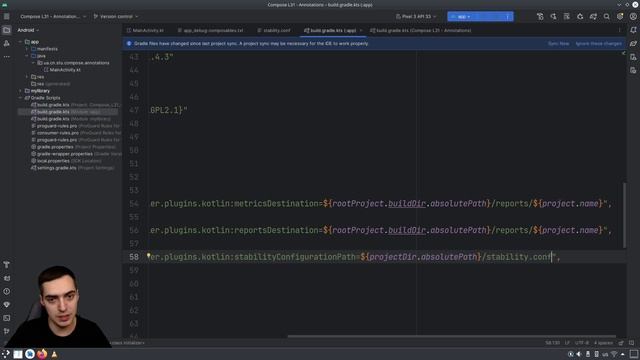The image size is (640, 360).
Task: Click the intention lightbulb on line 58
Action: 149,256
